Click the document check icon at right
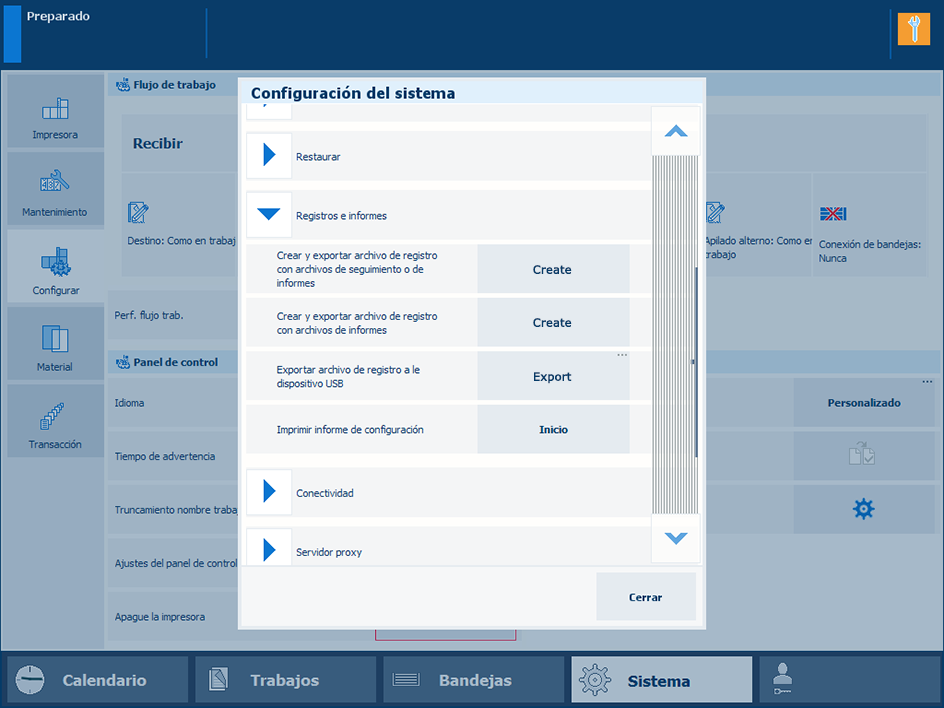This screenshot has width=944, height=708. pos(862,454)
